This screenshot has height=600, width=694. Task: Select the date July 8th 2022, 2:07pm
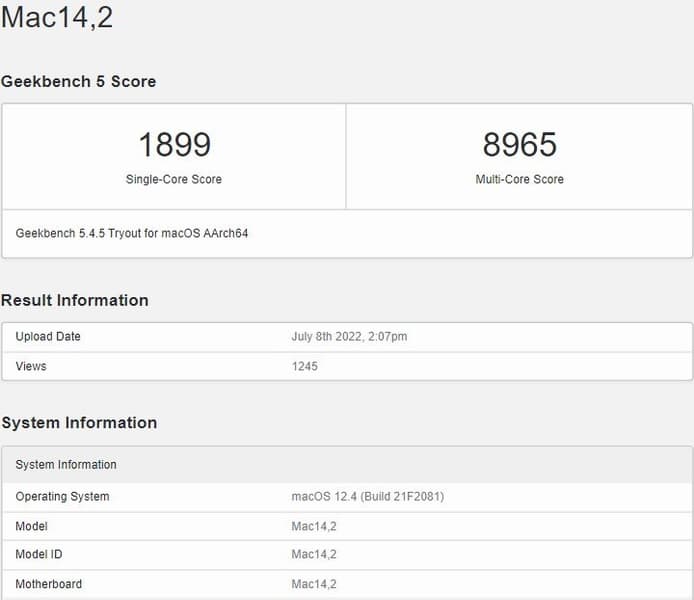tap(349, 336)
